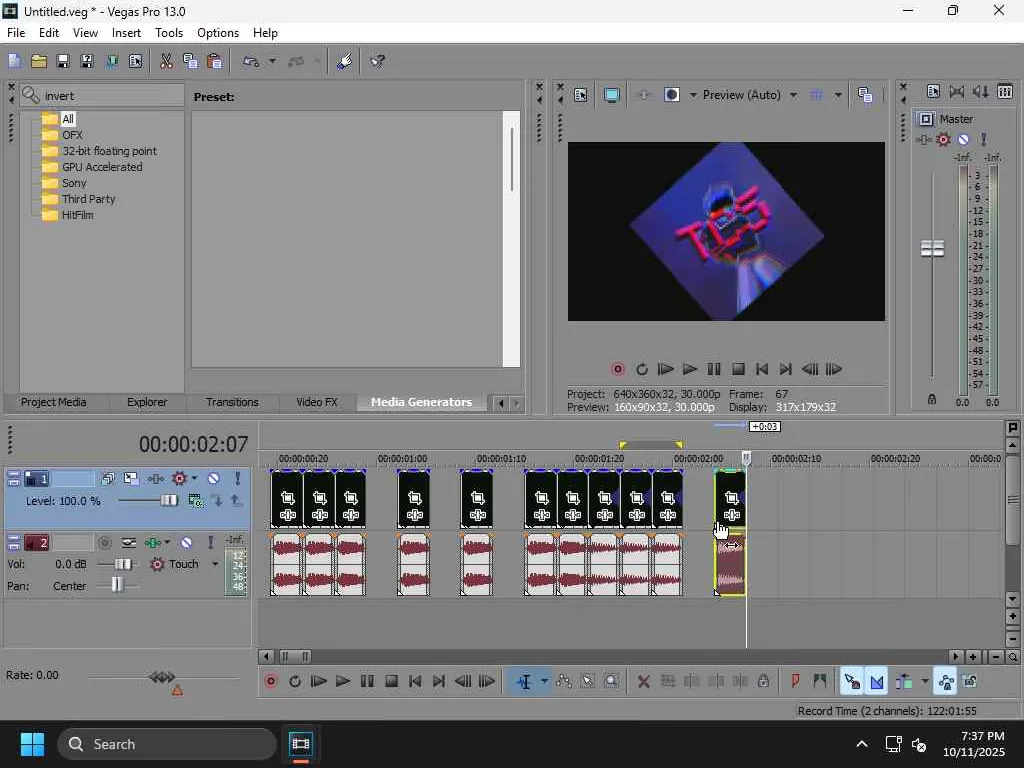Screen dimensions: 1024x768
Task: Open the Preview (Auto) quality dropdown
Action: coord(793,95)
